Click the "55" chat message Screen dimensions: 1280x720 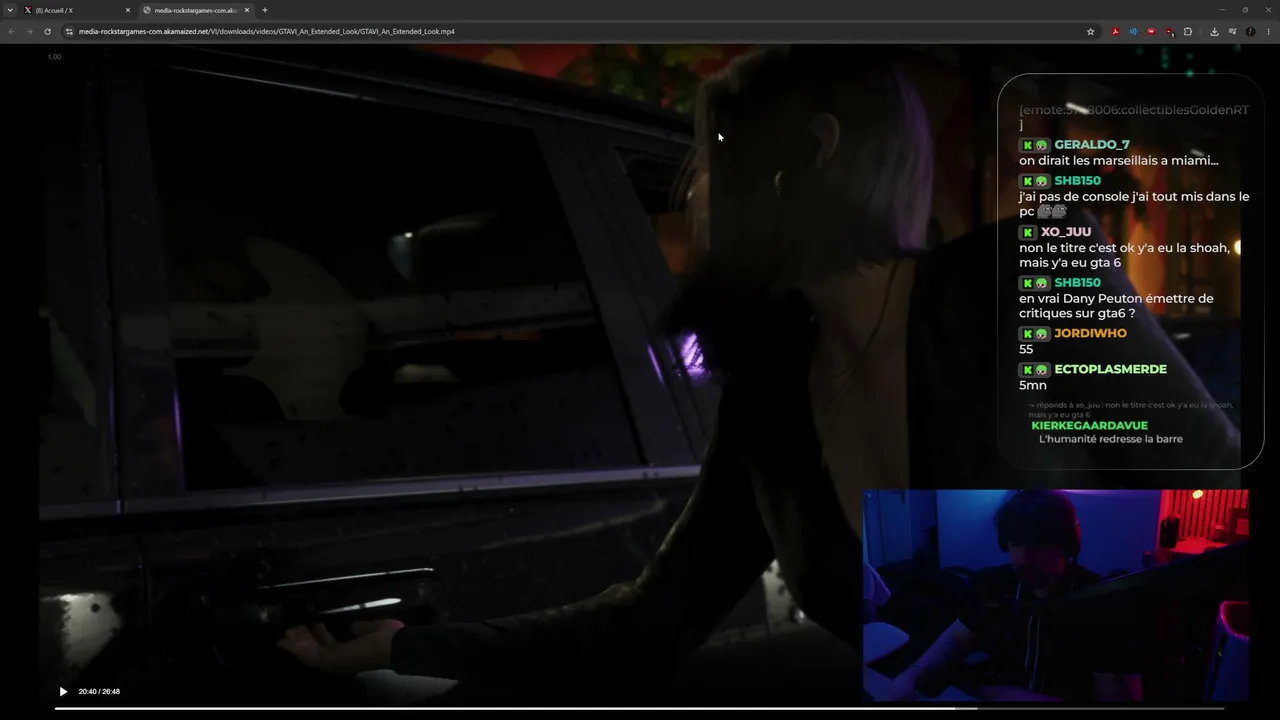(1026, 349)
